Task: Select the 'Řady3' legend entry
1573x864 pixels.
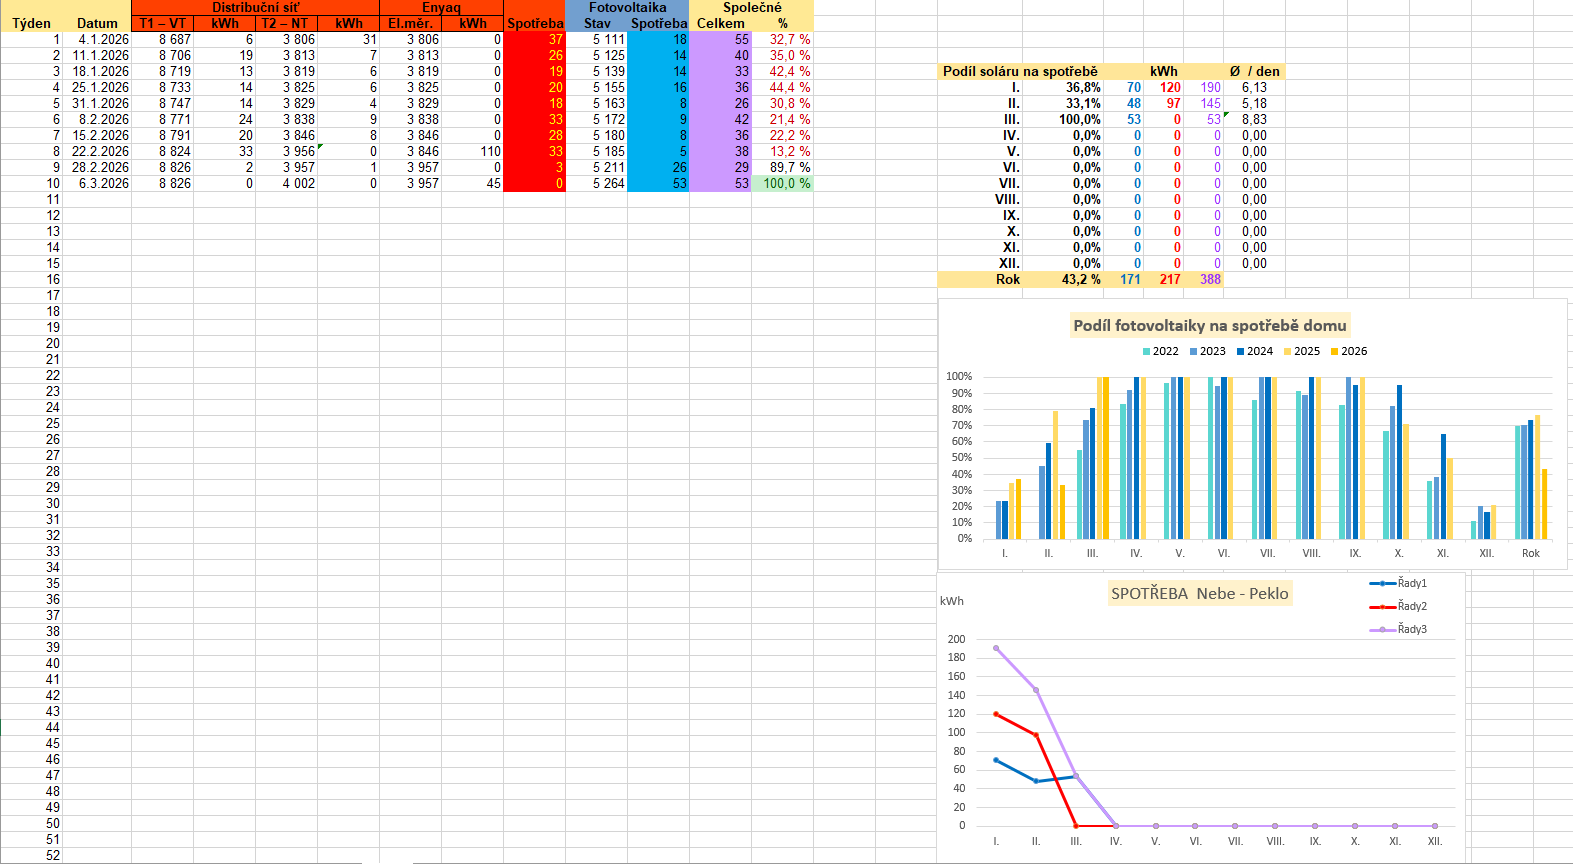Action: pyautogui.click(x=1399, y=629)
